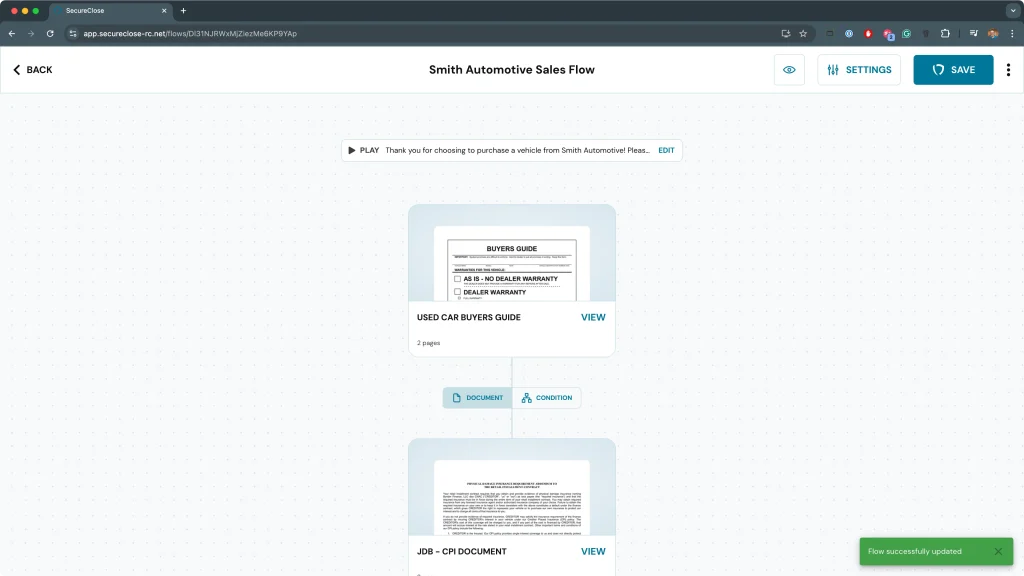This screenshot has height=576, width=1024.
Task: Select the JDB - CPI Document thumbnail
Action: pos(511,497)
